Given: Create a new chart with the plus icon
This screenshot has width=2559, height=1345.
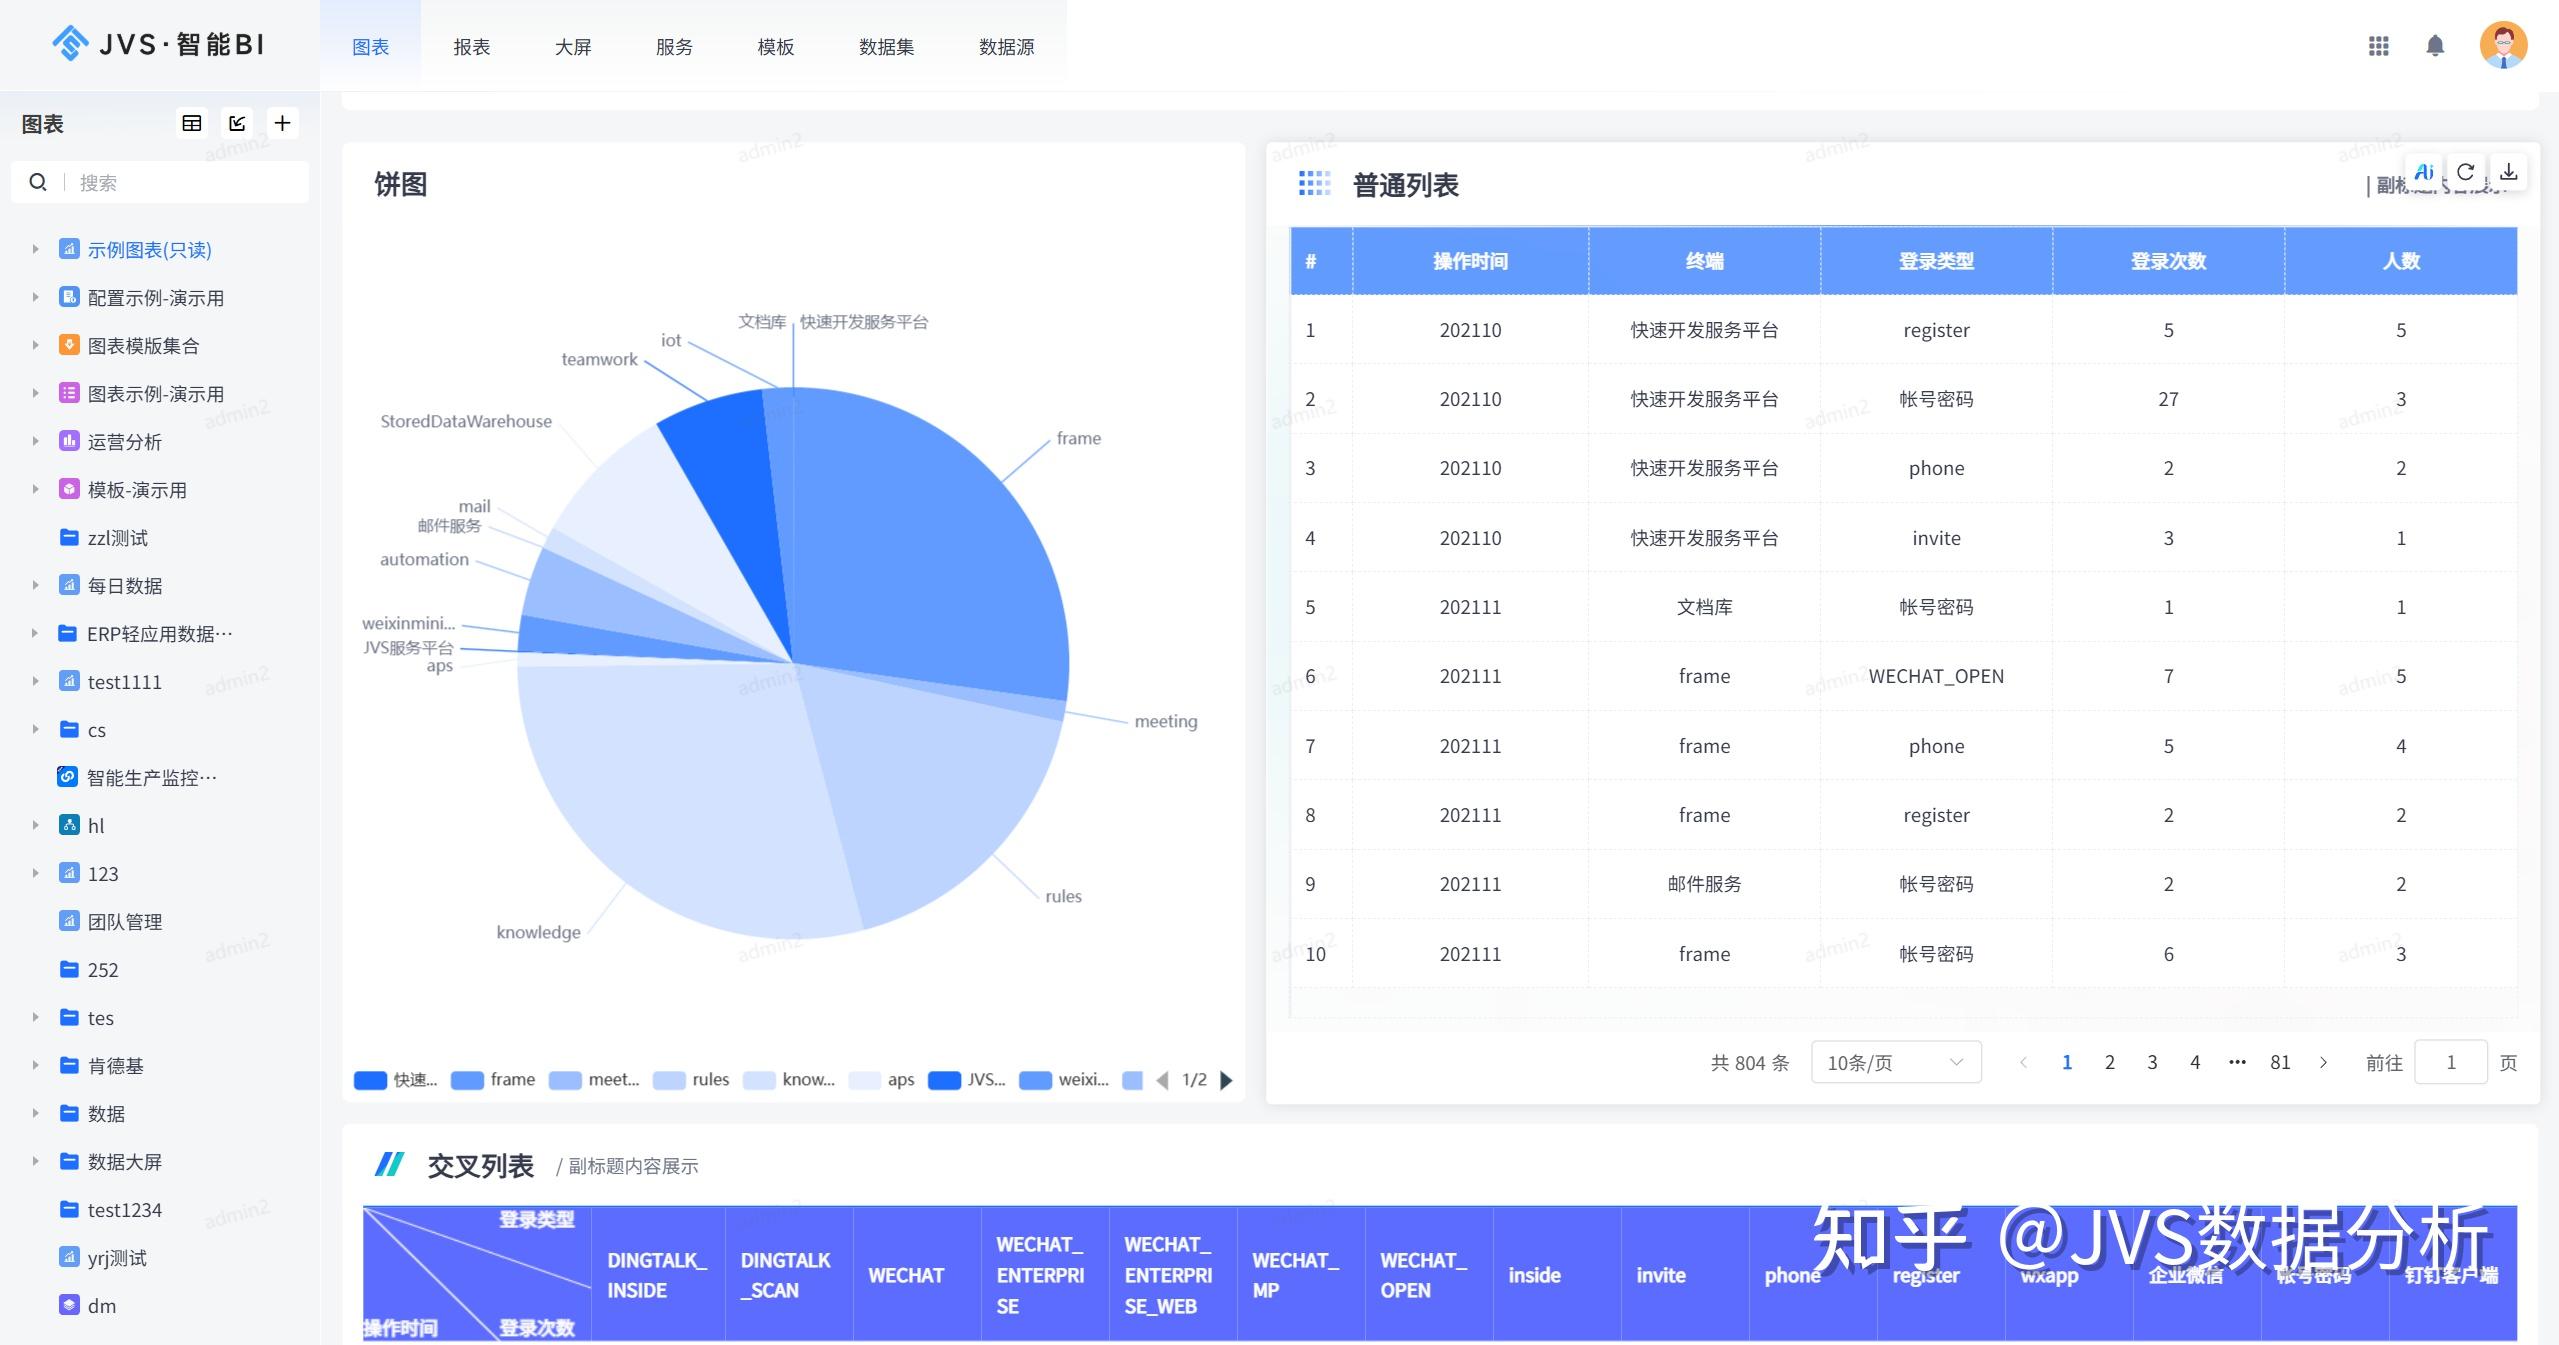Looking at the screenshot, I should click(x=282, y=122).
